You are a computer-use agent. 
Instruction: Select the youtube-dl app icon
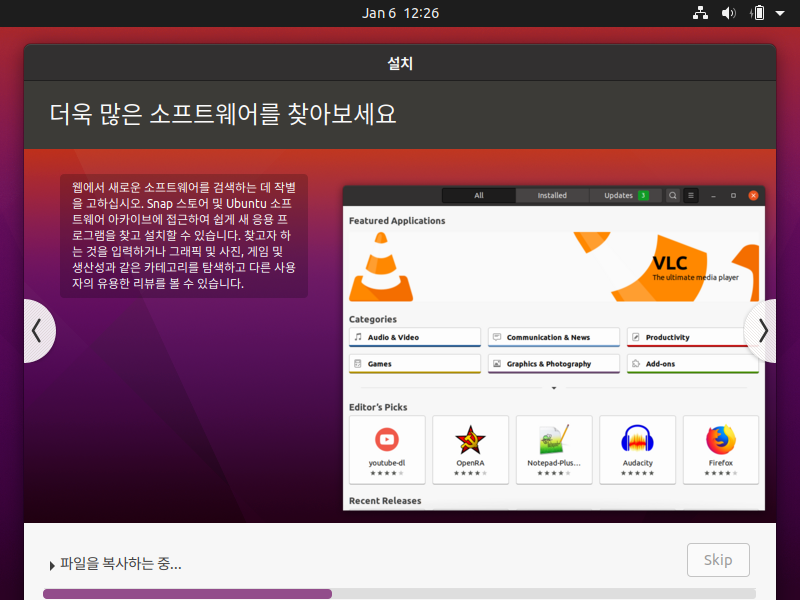coord(387,439)
